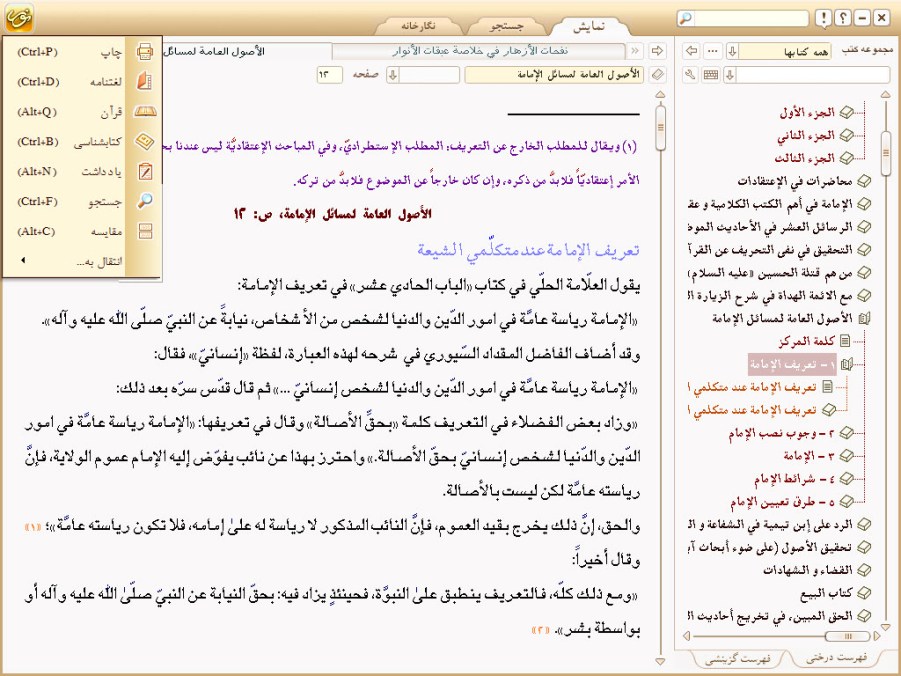Expand tree item الجزء الثاني
The width and height of the screenshot is (901, 676).
tap(846, 136)
